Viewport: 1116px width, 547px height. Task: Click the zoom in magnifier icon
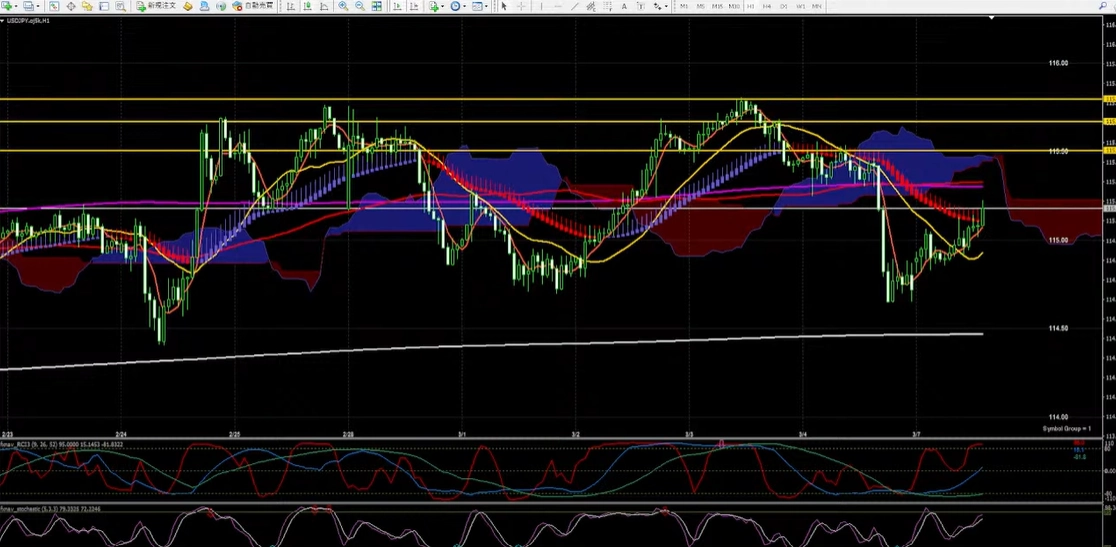pos(343,6)
